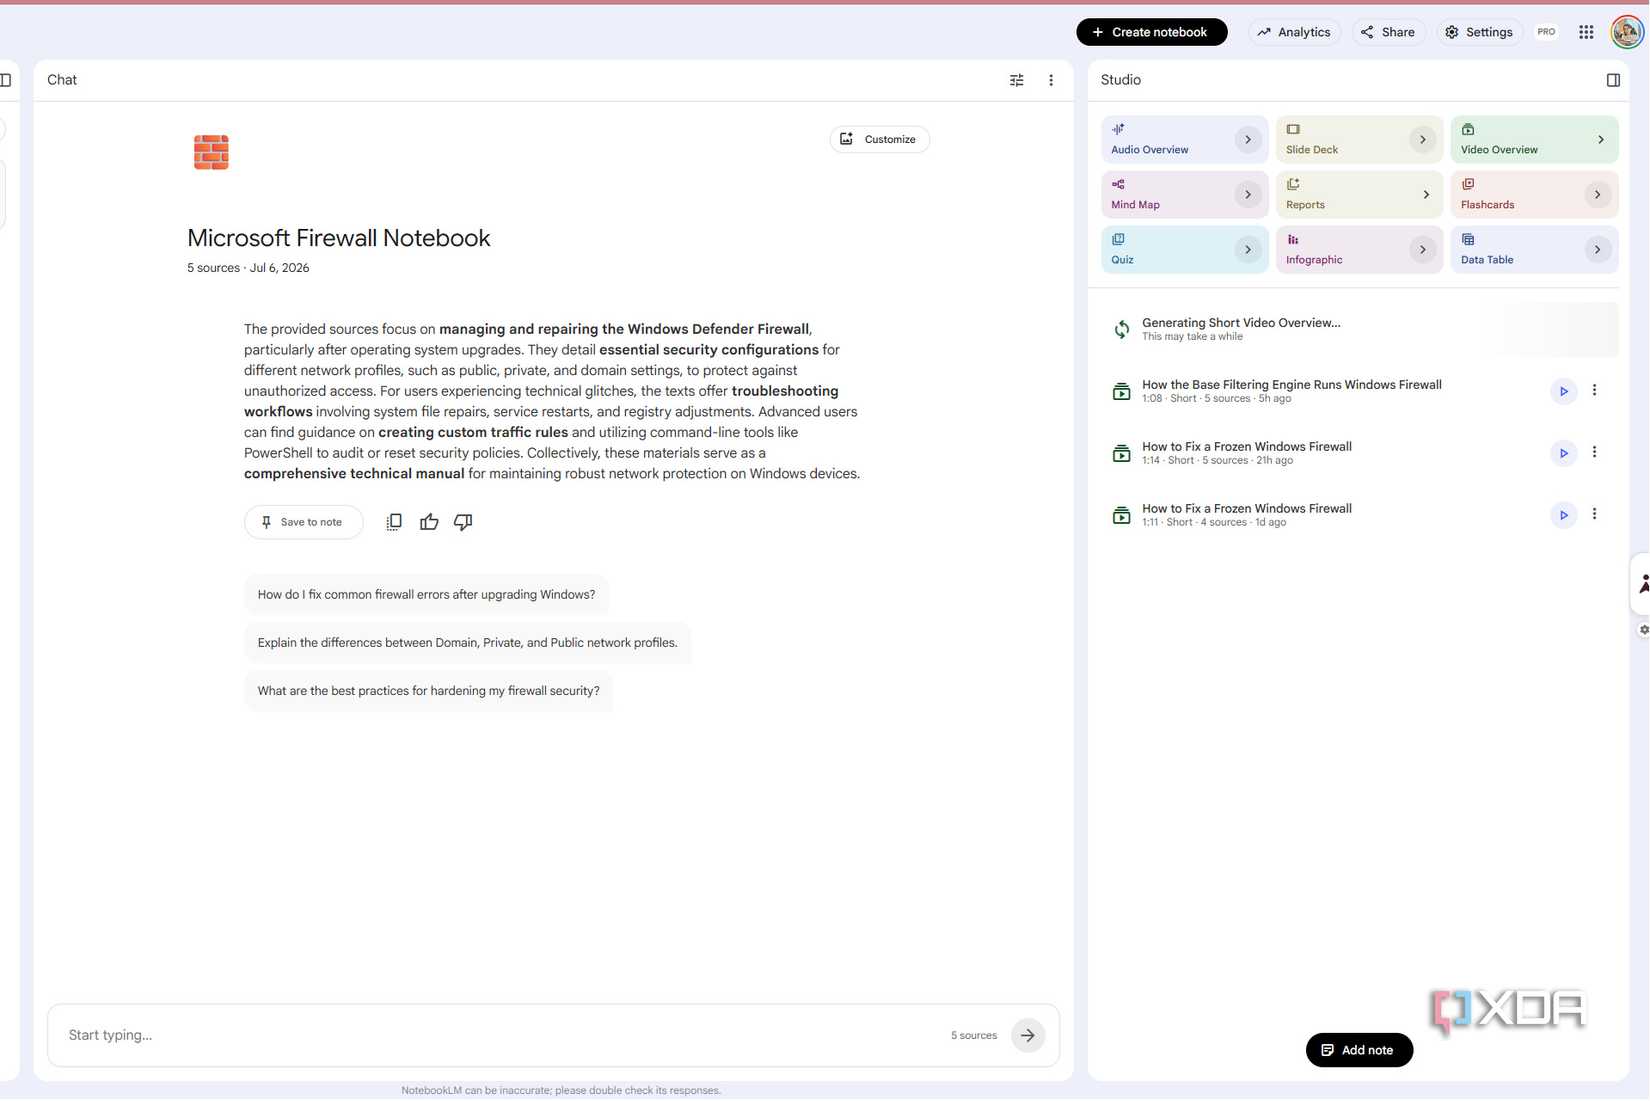
Task: Open menu for Base Filtering Engine video
Action: pos(1594,391)
